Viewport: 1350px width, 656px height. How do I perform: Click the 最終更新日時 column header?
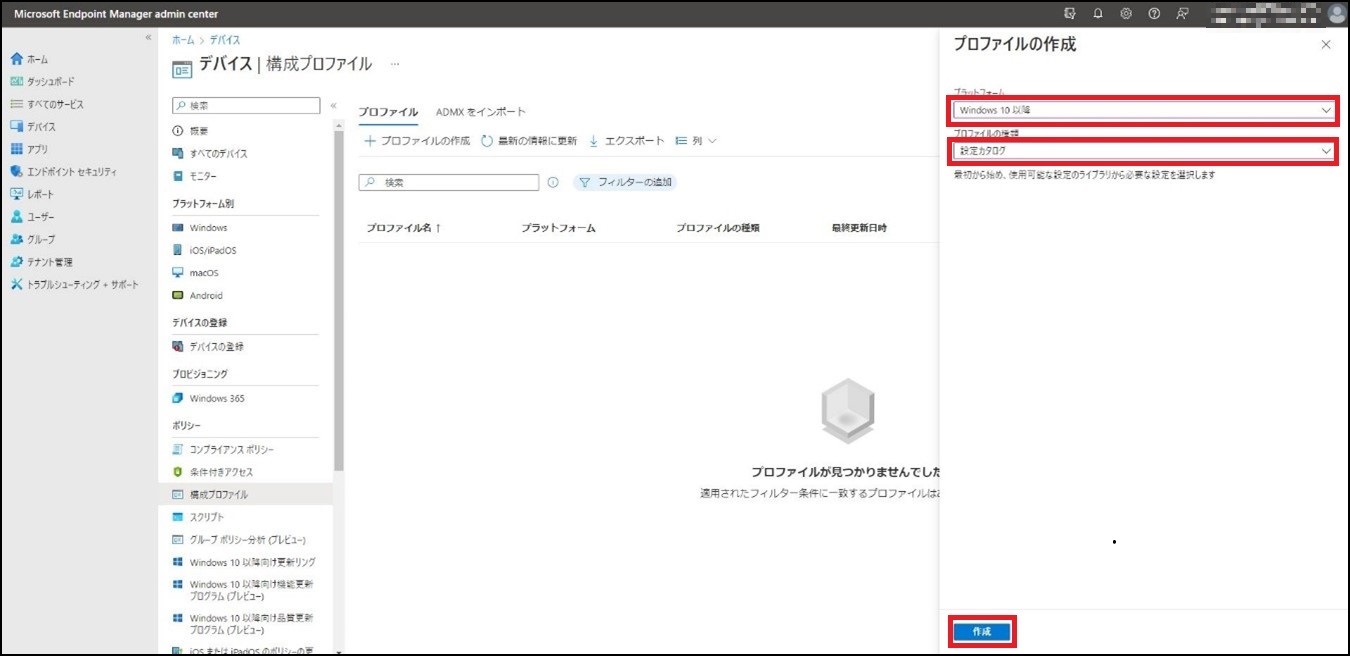(x=859, y=228)
